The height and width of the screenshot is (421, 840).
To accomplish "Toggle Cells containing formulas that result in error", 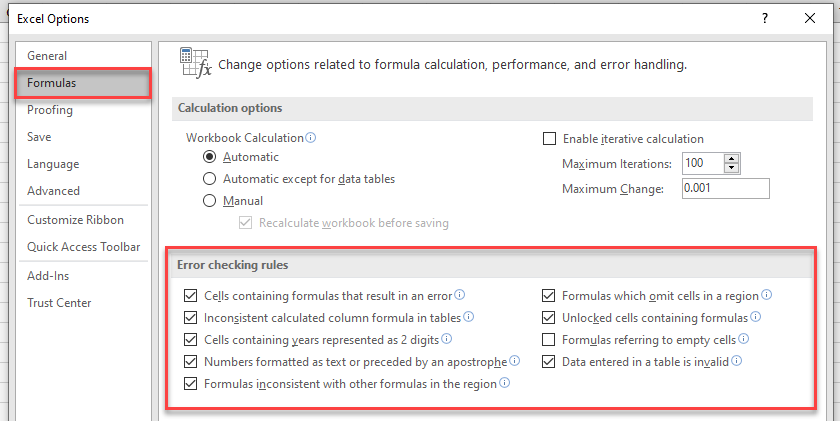I will [191, 296].
